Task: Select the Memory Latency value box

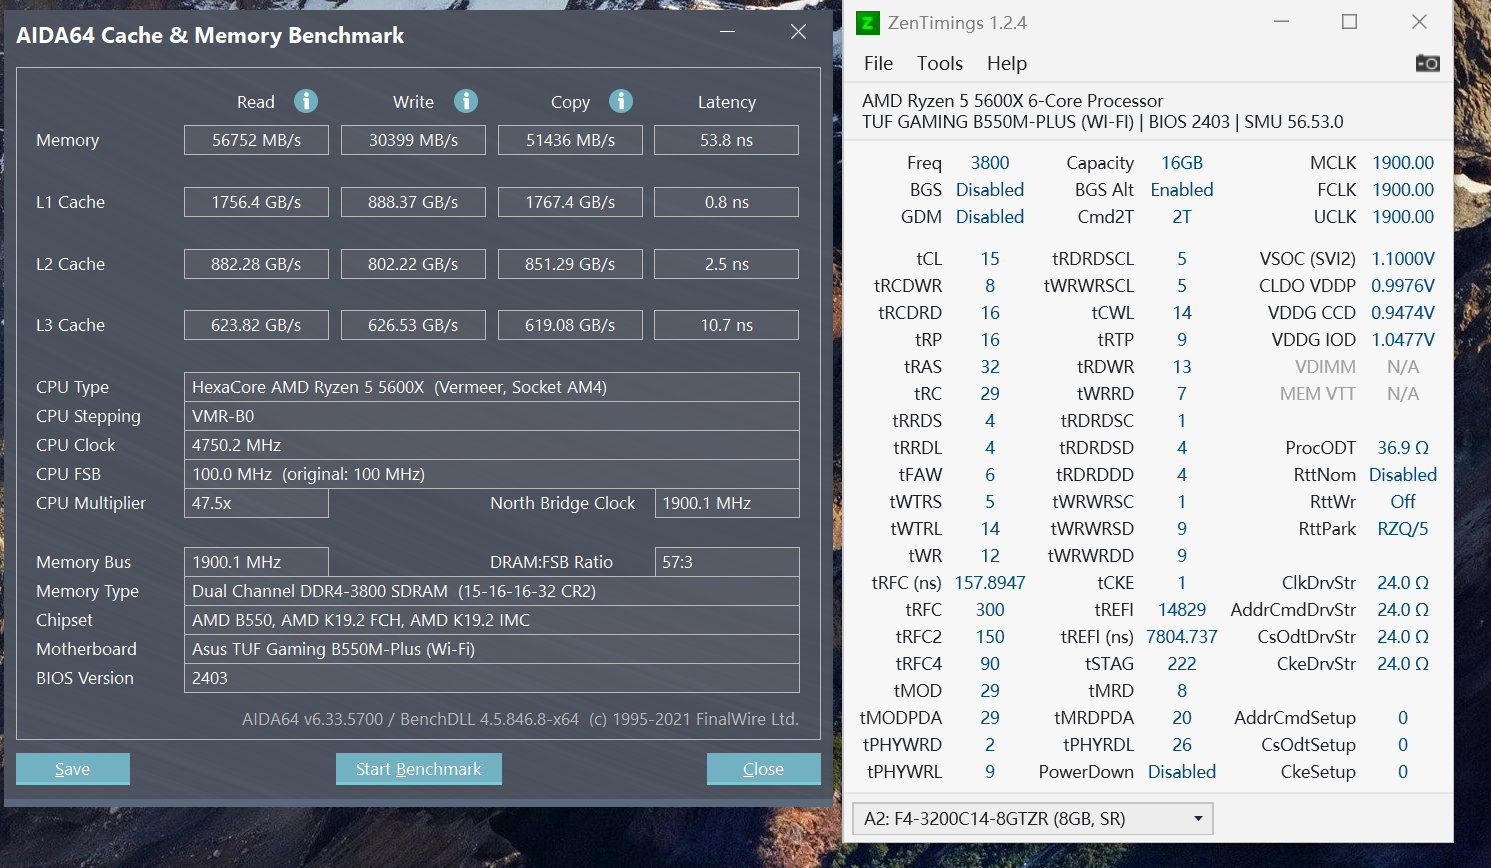Action: click(x=726, y=140)
